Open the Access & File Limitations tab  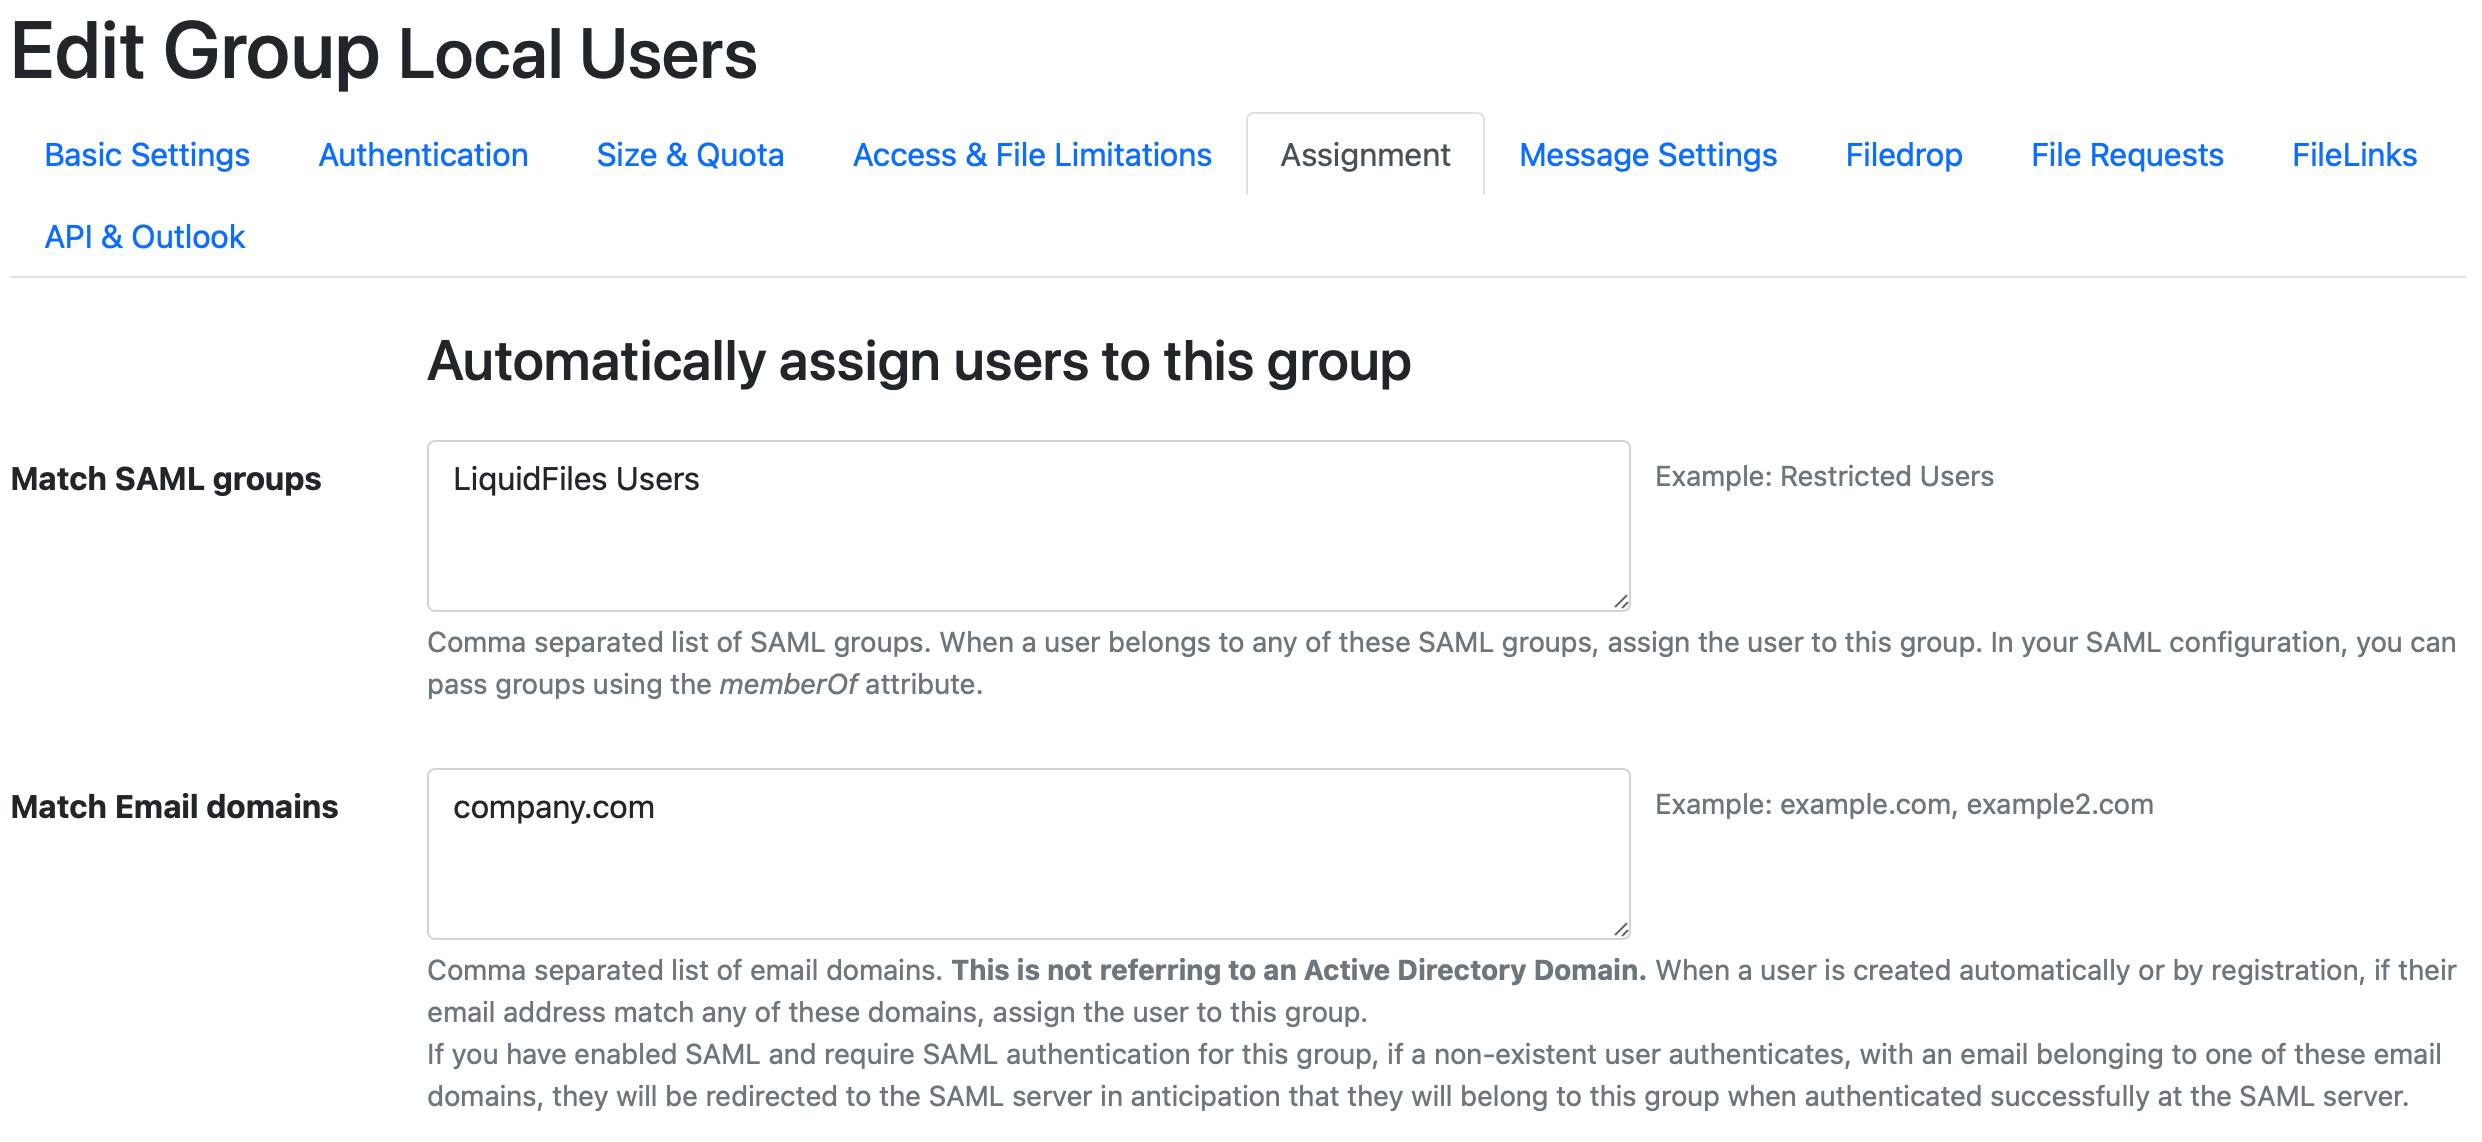(1032, 154)
